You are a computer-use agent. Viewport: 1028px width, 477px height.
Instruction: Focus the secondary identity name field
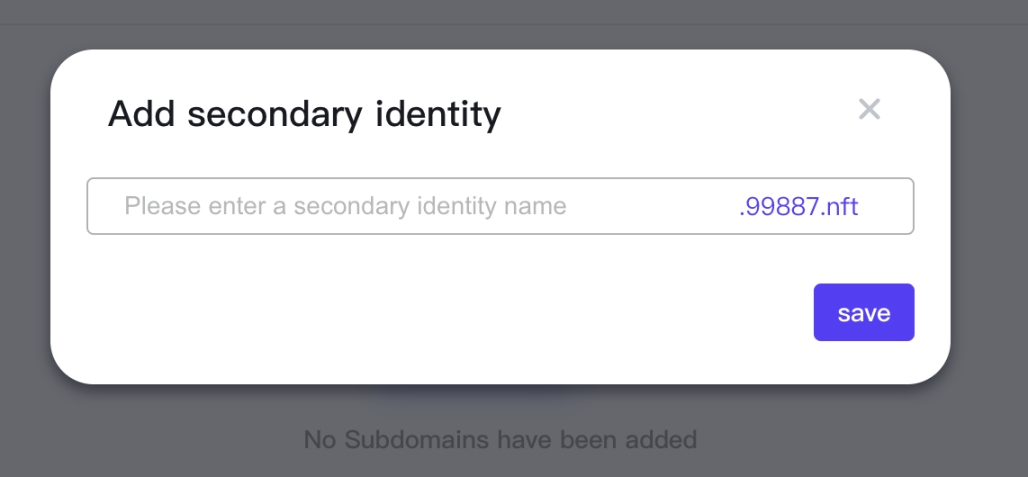pos(400,207)
